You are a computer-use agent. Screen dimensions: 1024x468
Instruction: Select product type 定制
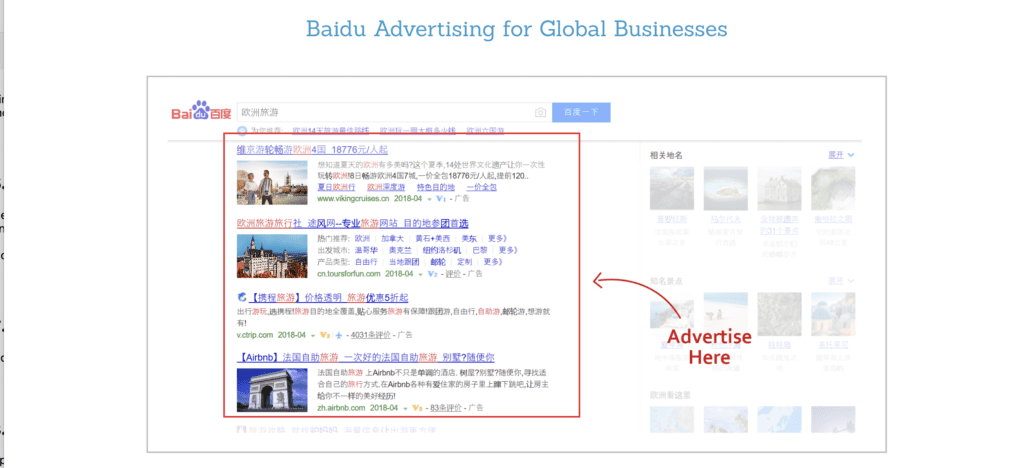(x=464, y=262)
